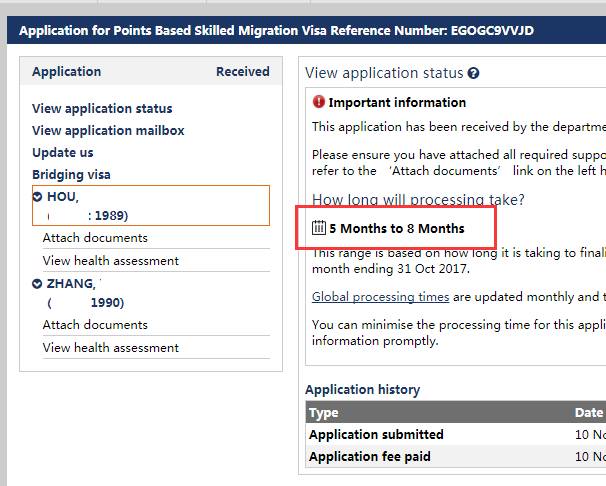
Task: Open Attach documents under ZHANG
Action: coord(95,325)
